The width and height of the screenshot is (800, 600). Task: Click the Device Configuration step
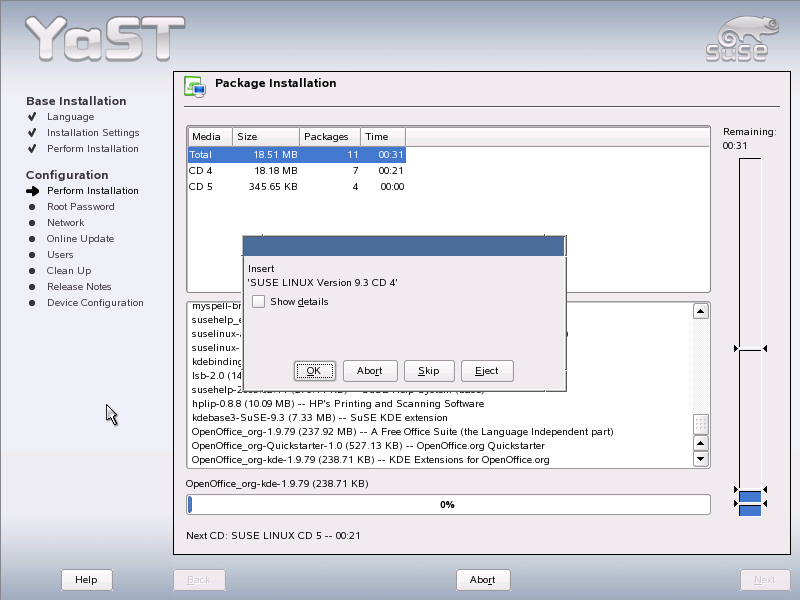(95, 303)
